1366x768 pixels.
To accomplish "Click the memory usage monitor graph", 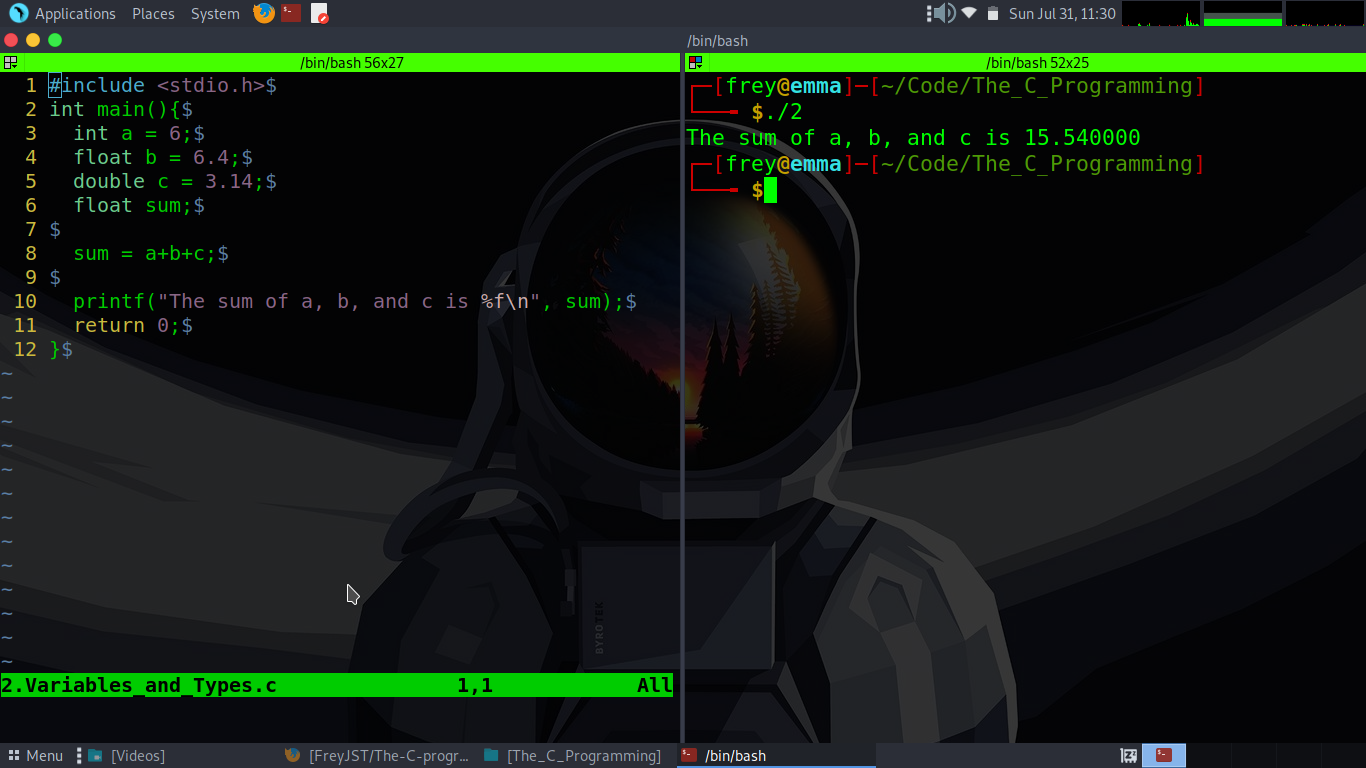I will click(1243, 13).
